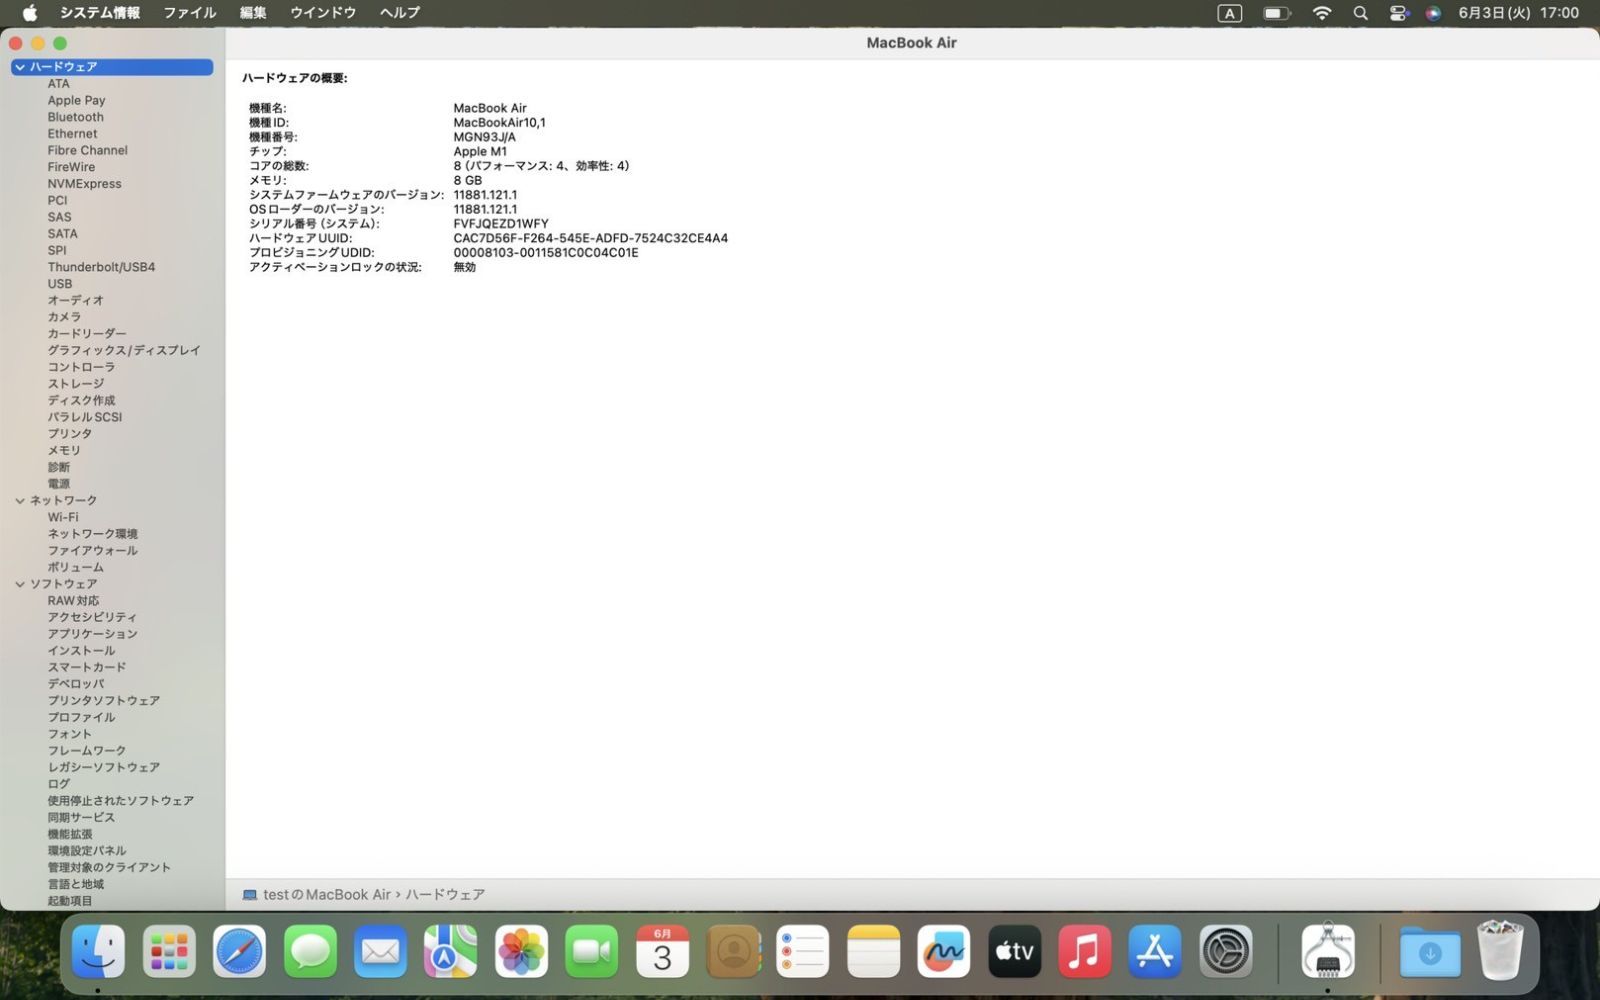1600x1000 pixels.
Task: Open Music app in the Dock
Action: coord(1085,951)
